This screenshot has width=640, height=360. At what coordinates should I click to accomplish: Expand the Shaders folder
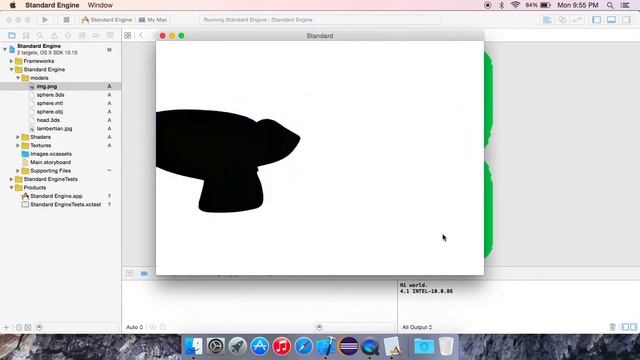(18, 137)
